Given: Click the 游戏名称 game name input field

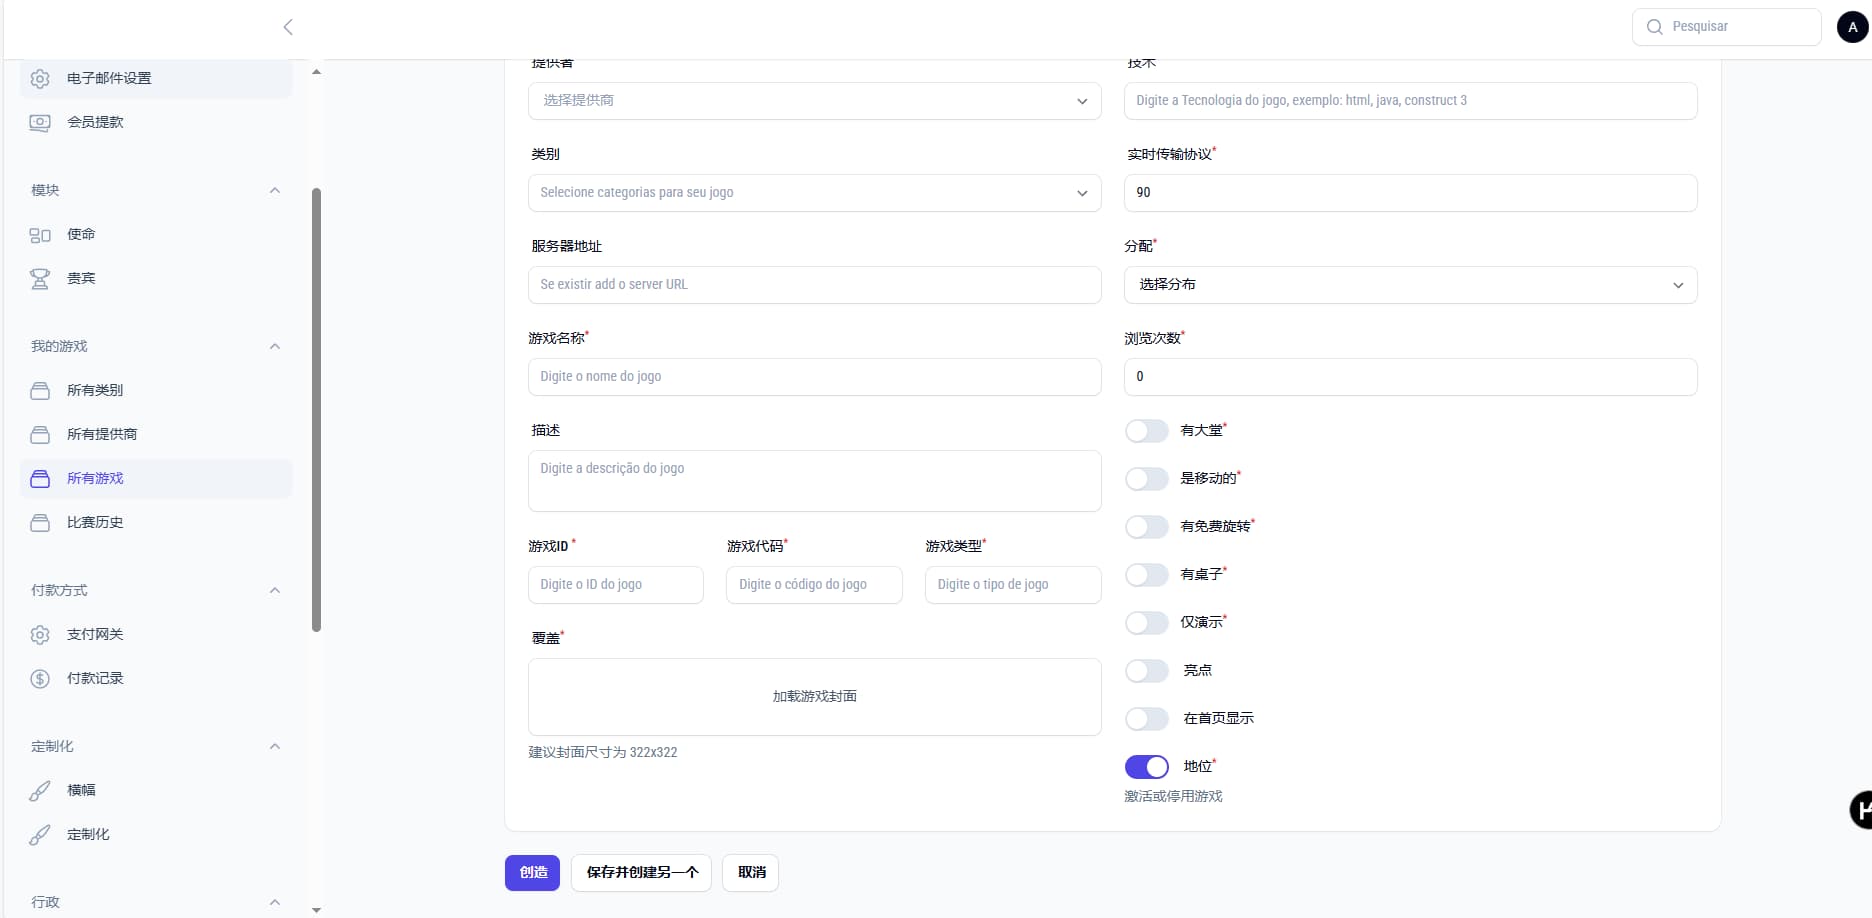Looking at the screenshot, I should point(814,377).
